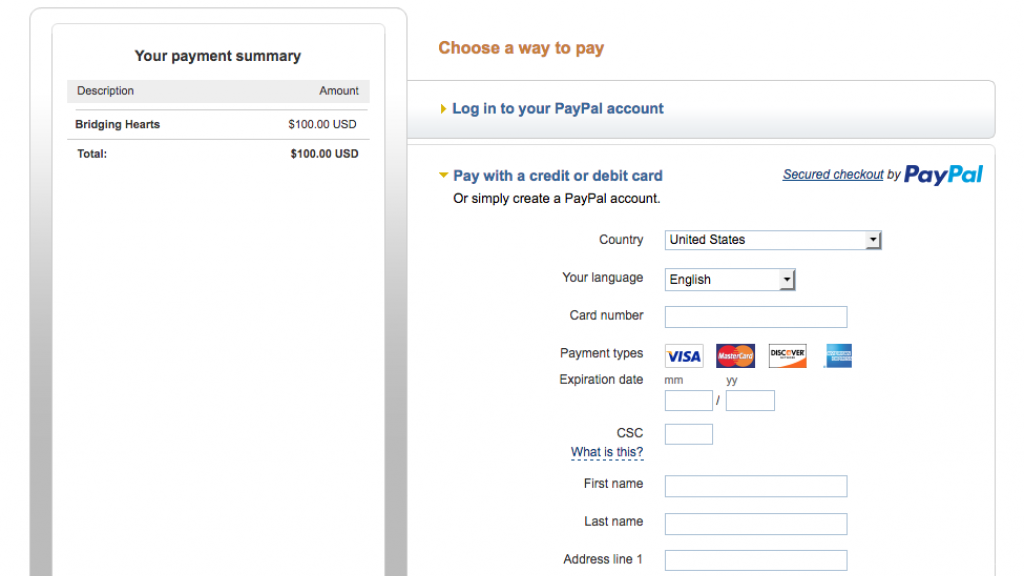Click the expiration year field
1024x576 pixels.
click(x=750, y=400)
